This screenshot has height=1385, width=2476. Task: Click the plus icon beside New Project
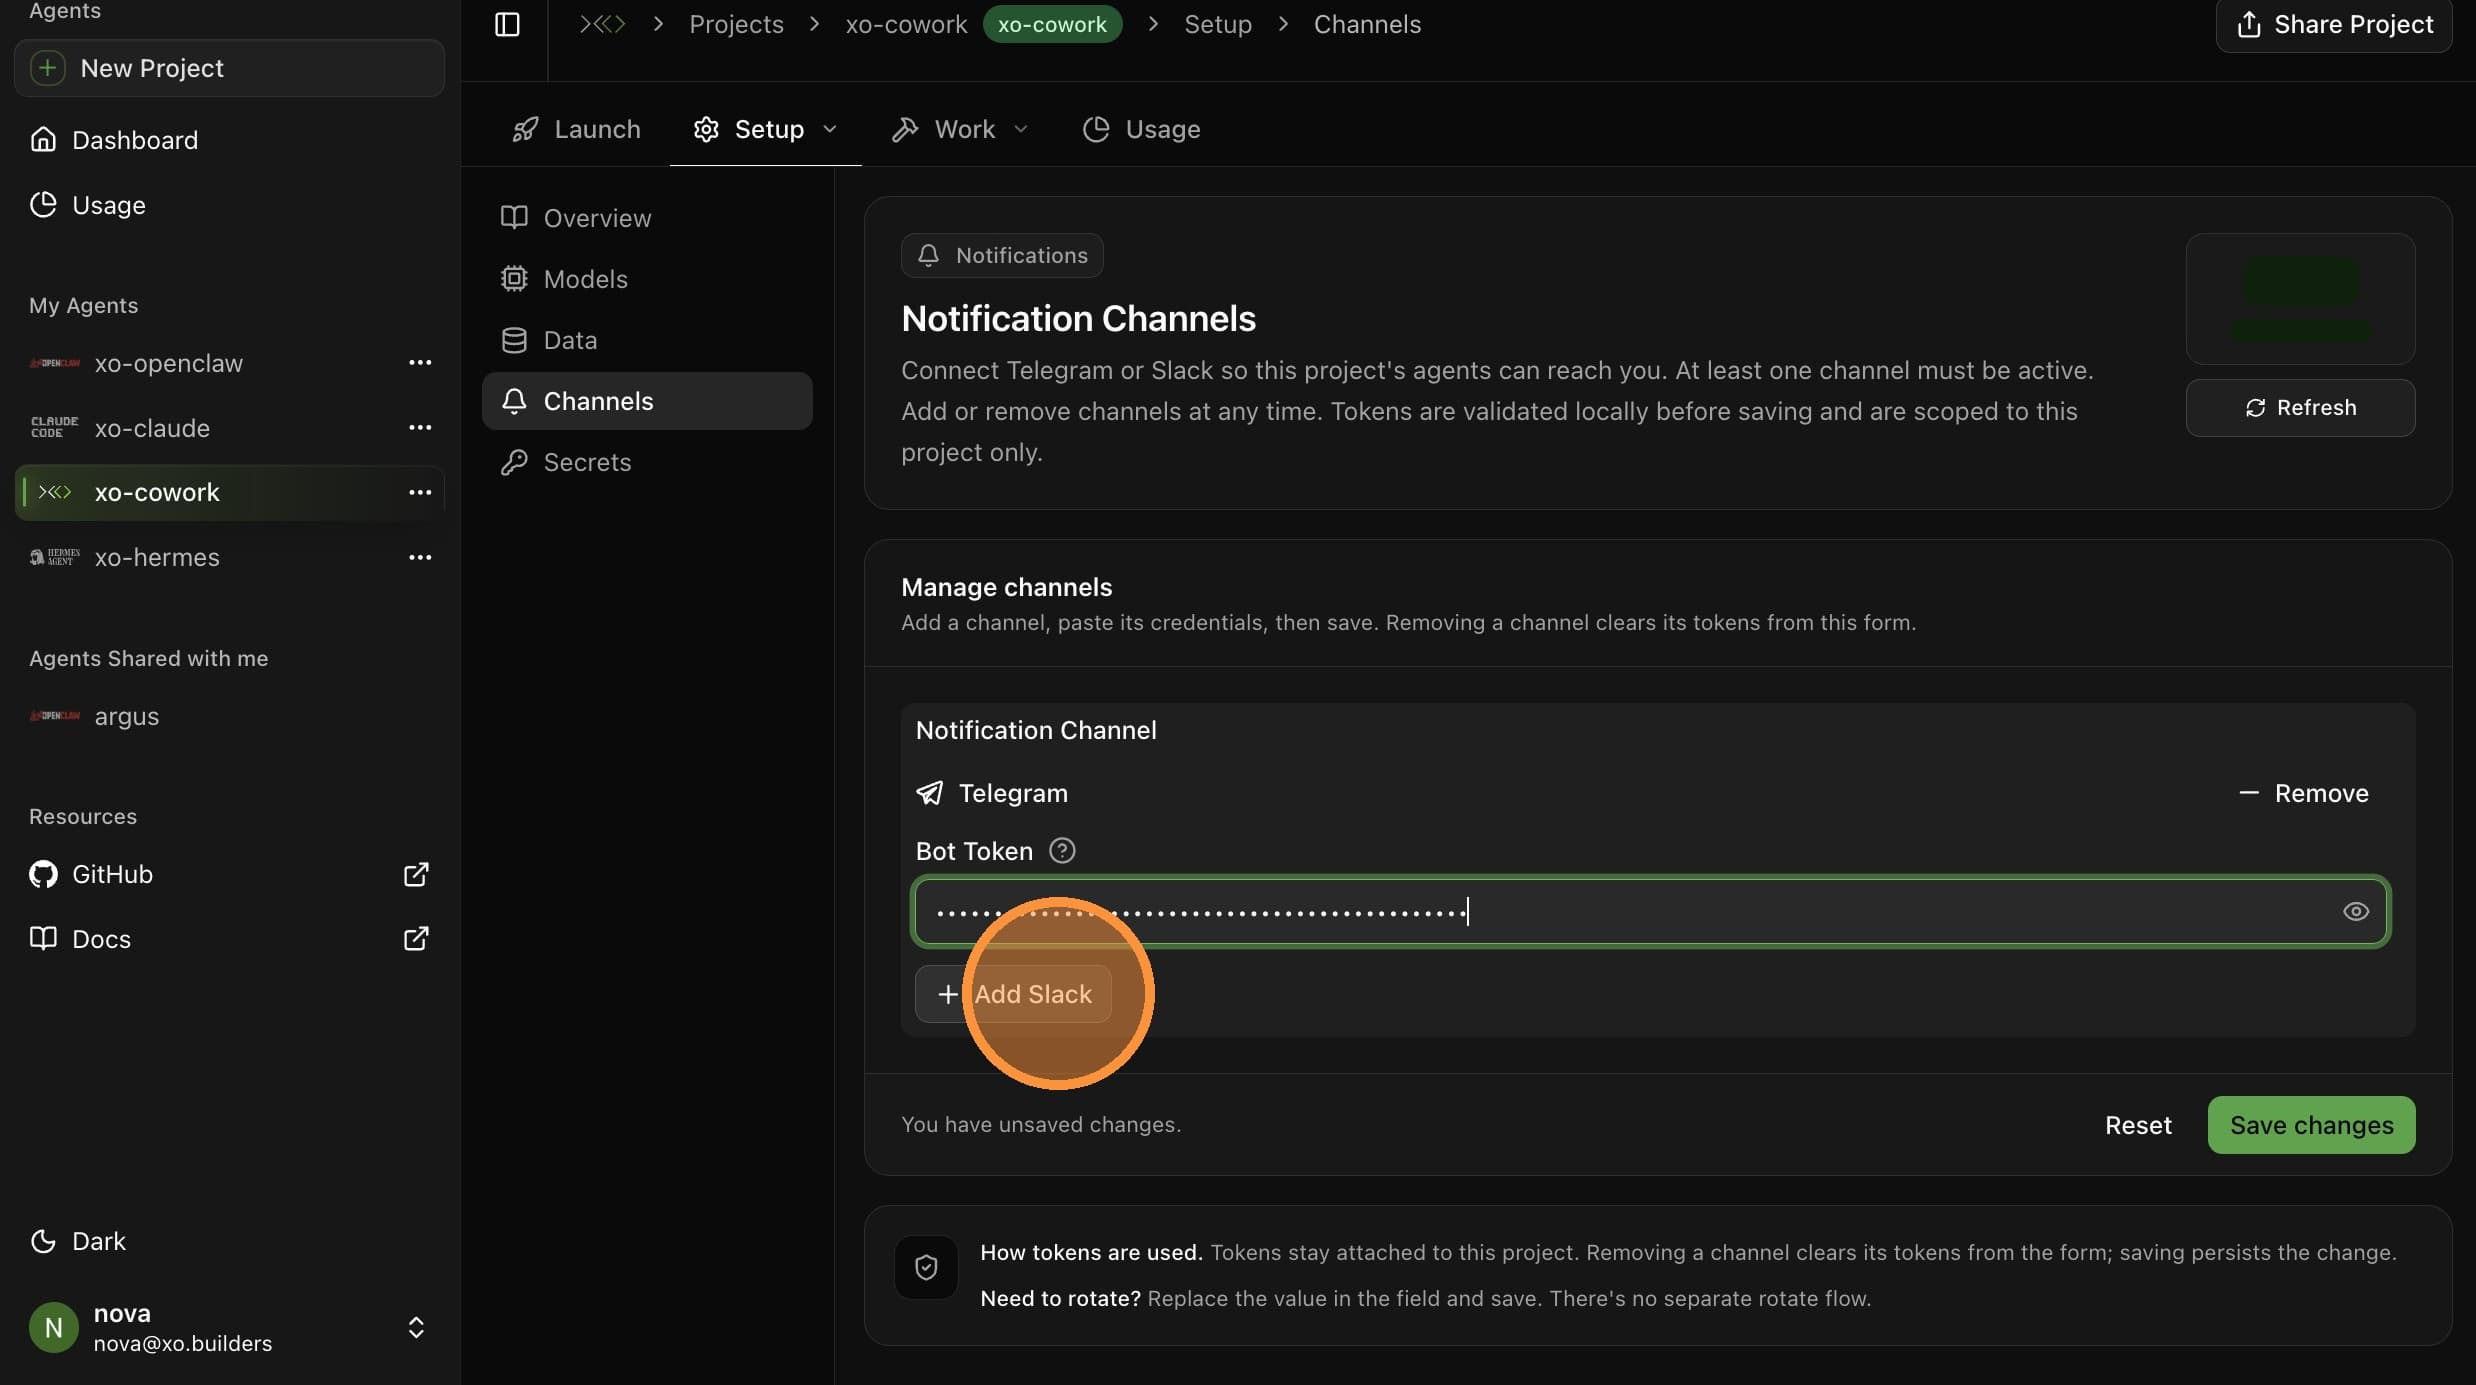point(47,68)
